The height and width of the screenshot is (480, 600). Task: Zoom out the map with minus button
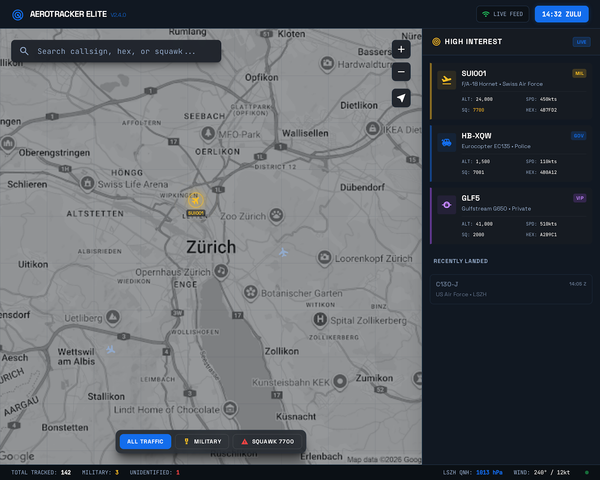coord(401,72)
